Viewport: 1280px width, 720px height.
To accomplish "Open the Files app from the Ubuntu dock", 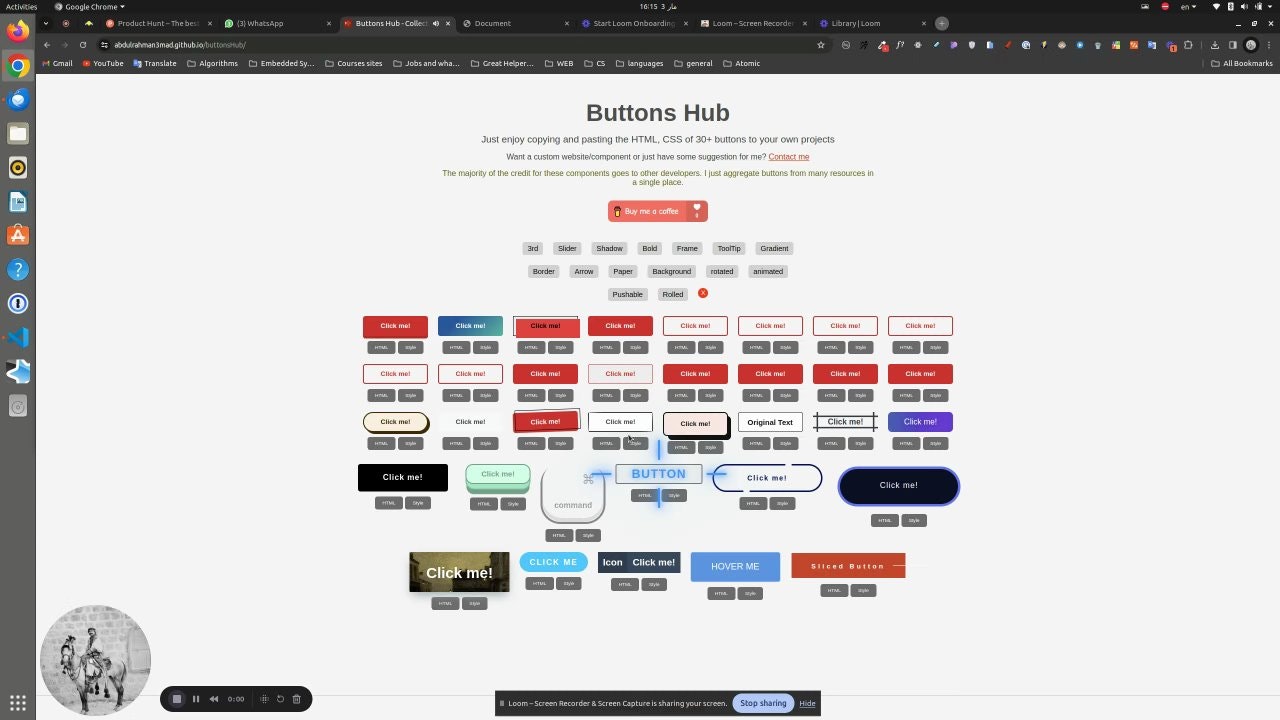I will (17, 133).
